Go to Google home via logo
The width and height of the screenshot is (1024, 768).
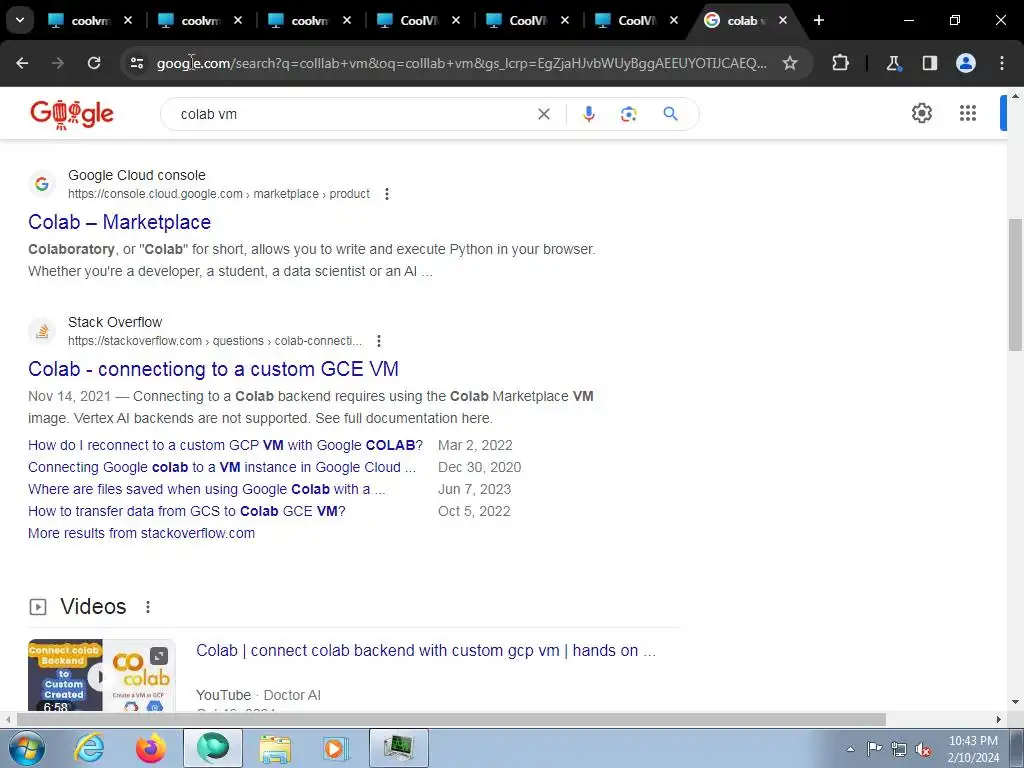point(72,114)
